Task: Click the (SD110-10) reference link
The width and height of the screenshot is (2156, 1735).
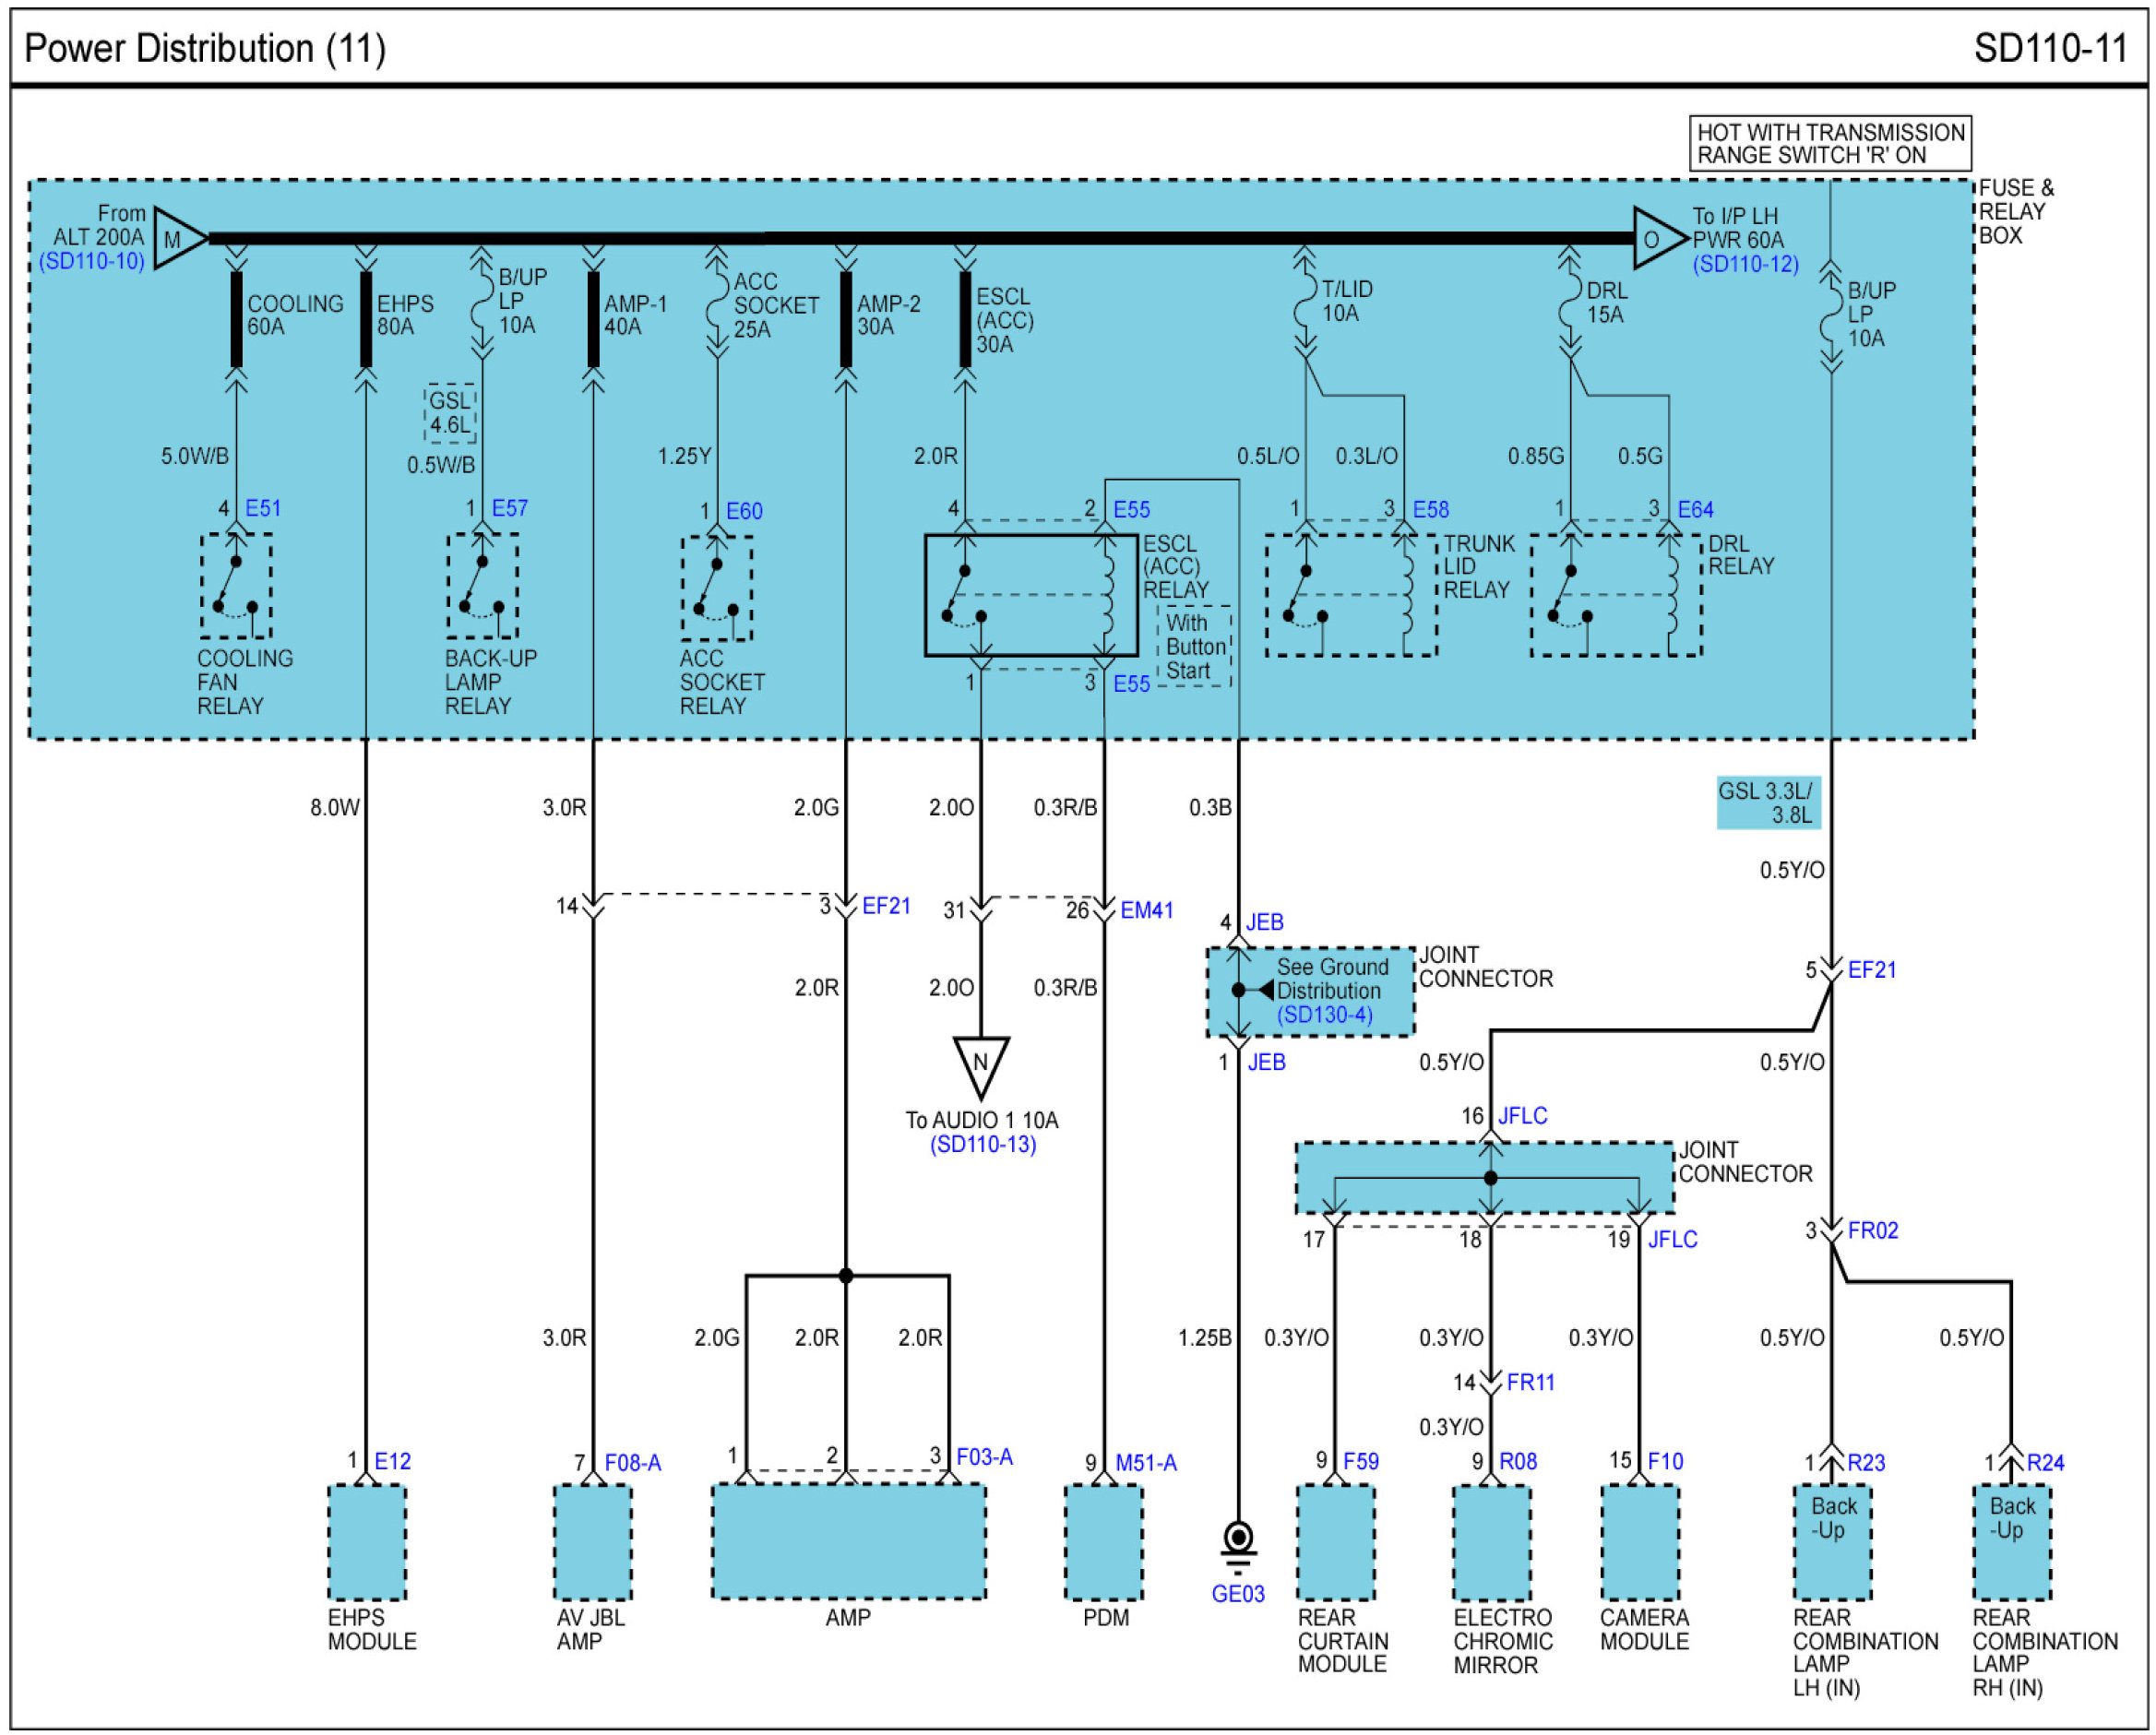Action: pos(91,262)
